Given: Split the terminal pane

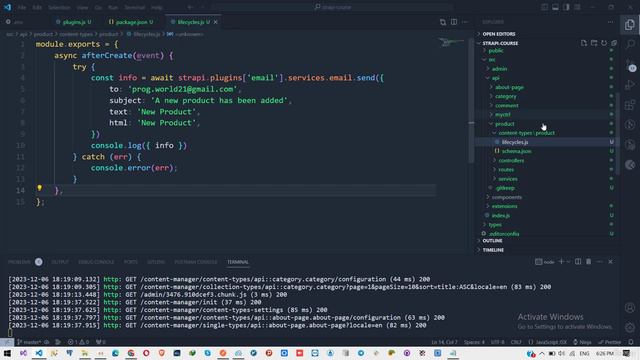Looking at the screenshot, I should (x=578, y=262).
